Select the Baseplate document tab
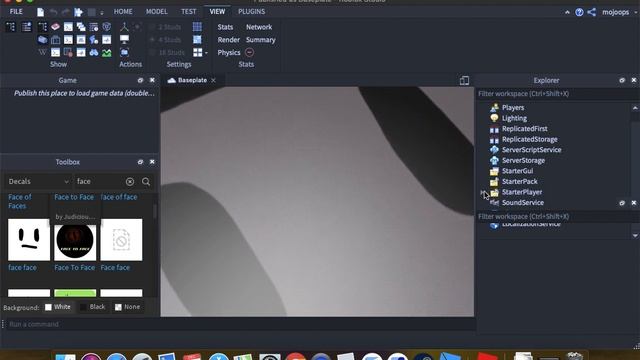Image resolution: width=640 pixels, height=360 pixels. pos(192,80)
